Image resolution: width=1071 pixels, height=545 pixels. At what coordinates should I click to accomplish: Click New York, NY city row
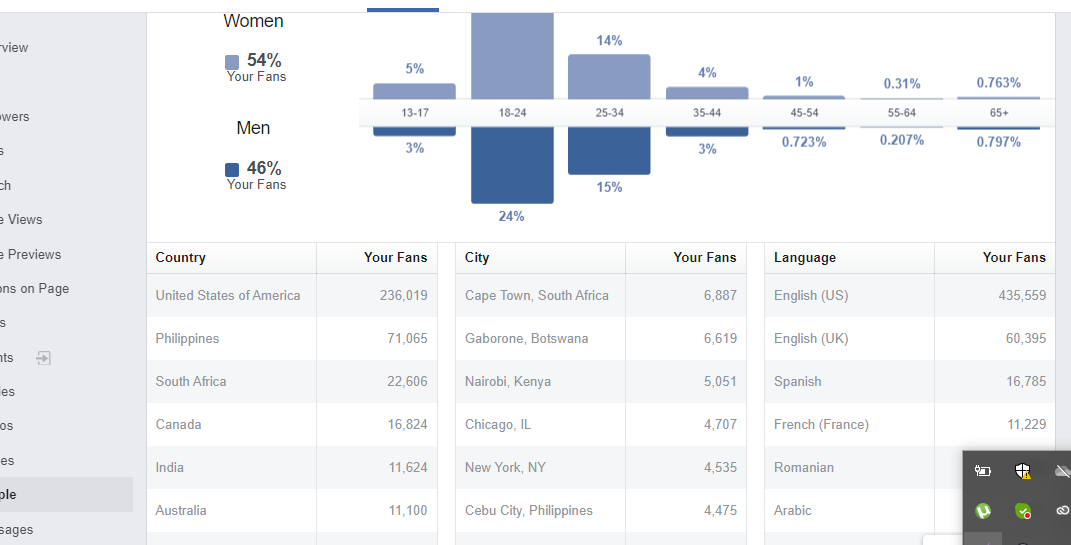(x=601, y=468)
